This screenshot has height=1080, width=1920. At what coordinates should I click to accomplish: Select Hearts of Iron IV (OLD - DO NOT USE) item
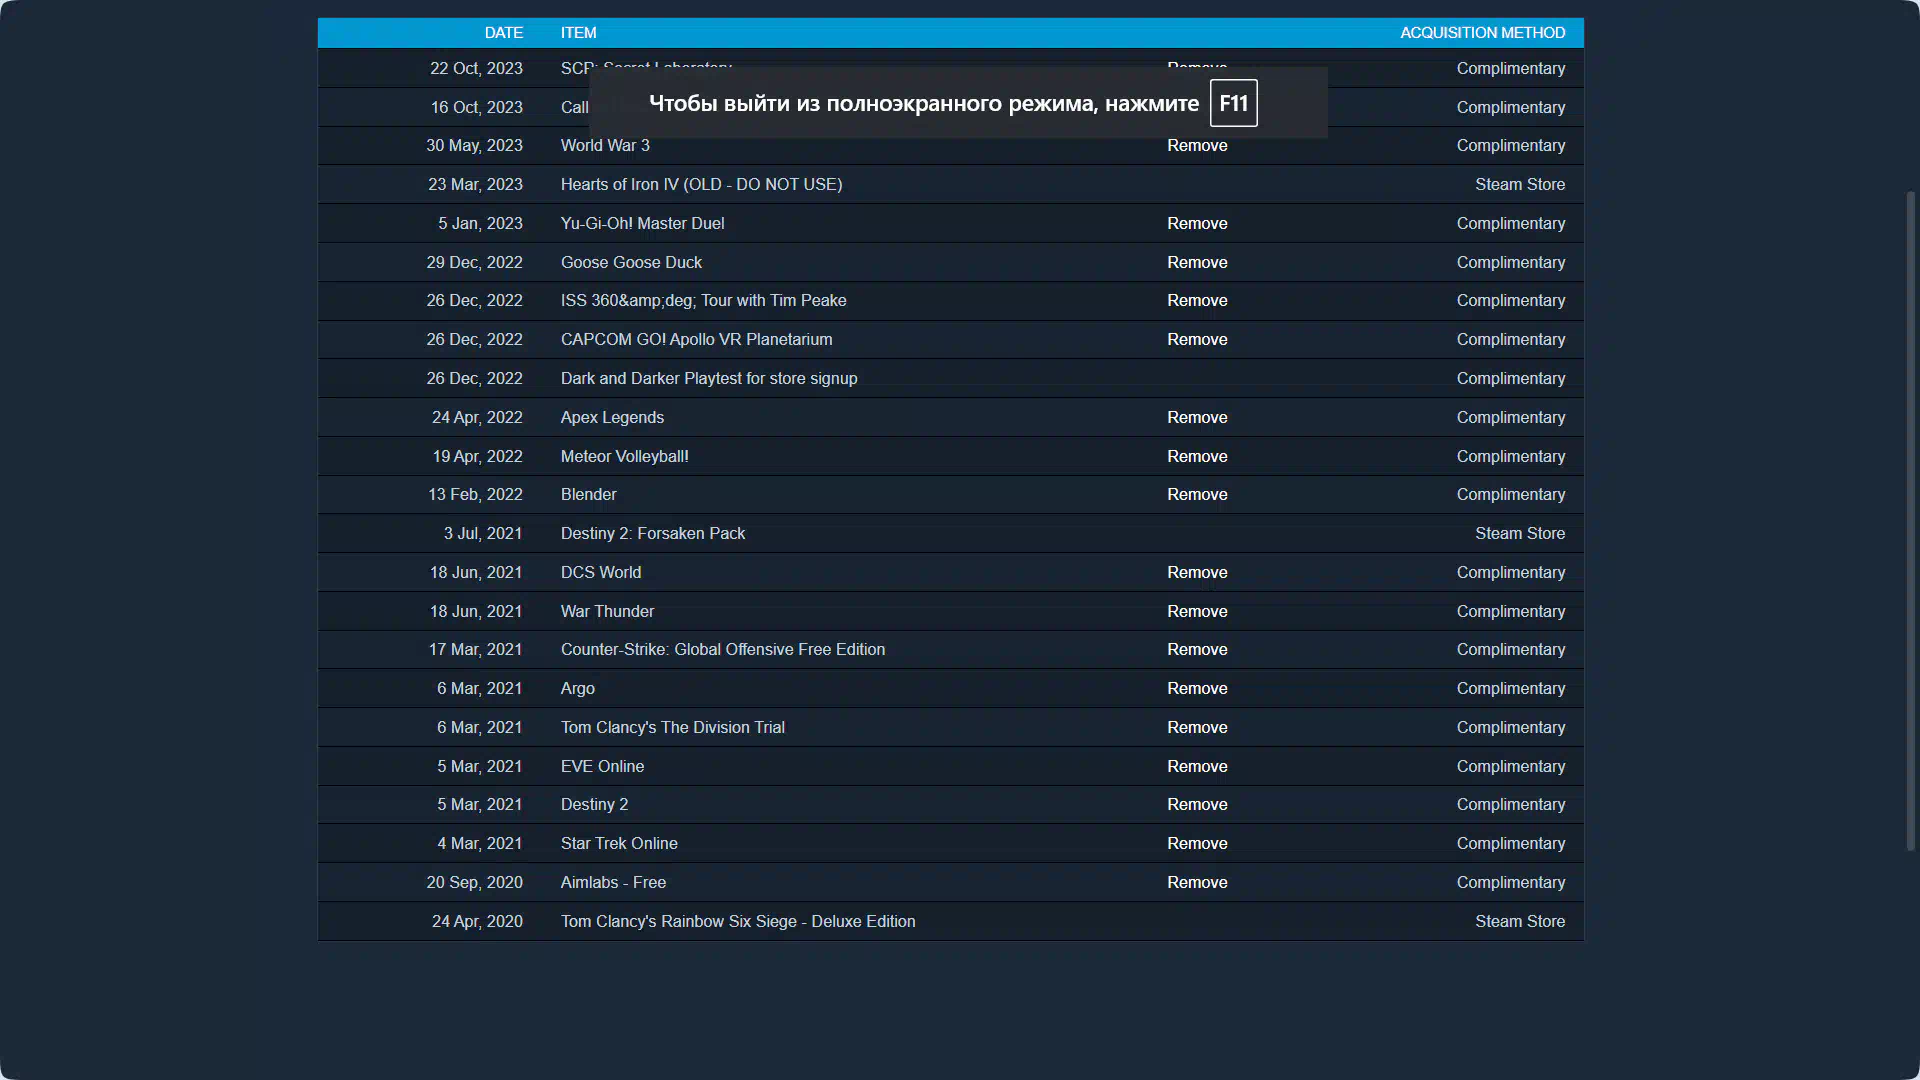701,185
